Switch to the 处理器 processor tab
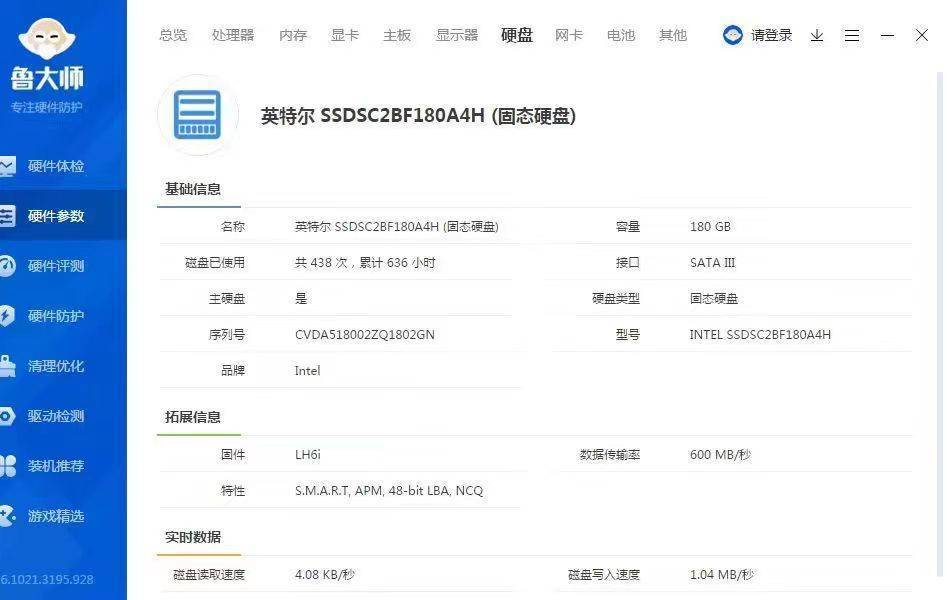947x600 pixels. point(233,35)
